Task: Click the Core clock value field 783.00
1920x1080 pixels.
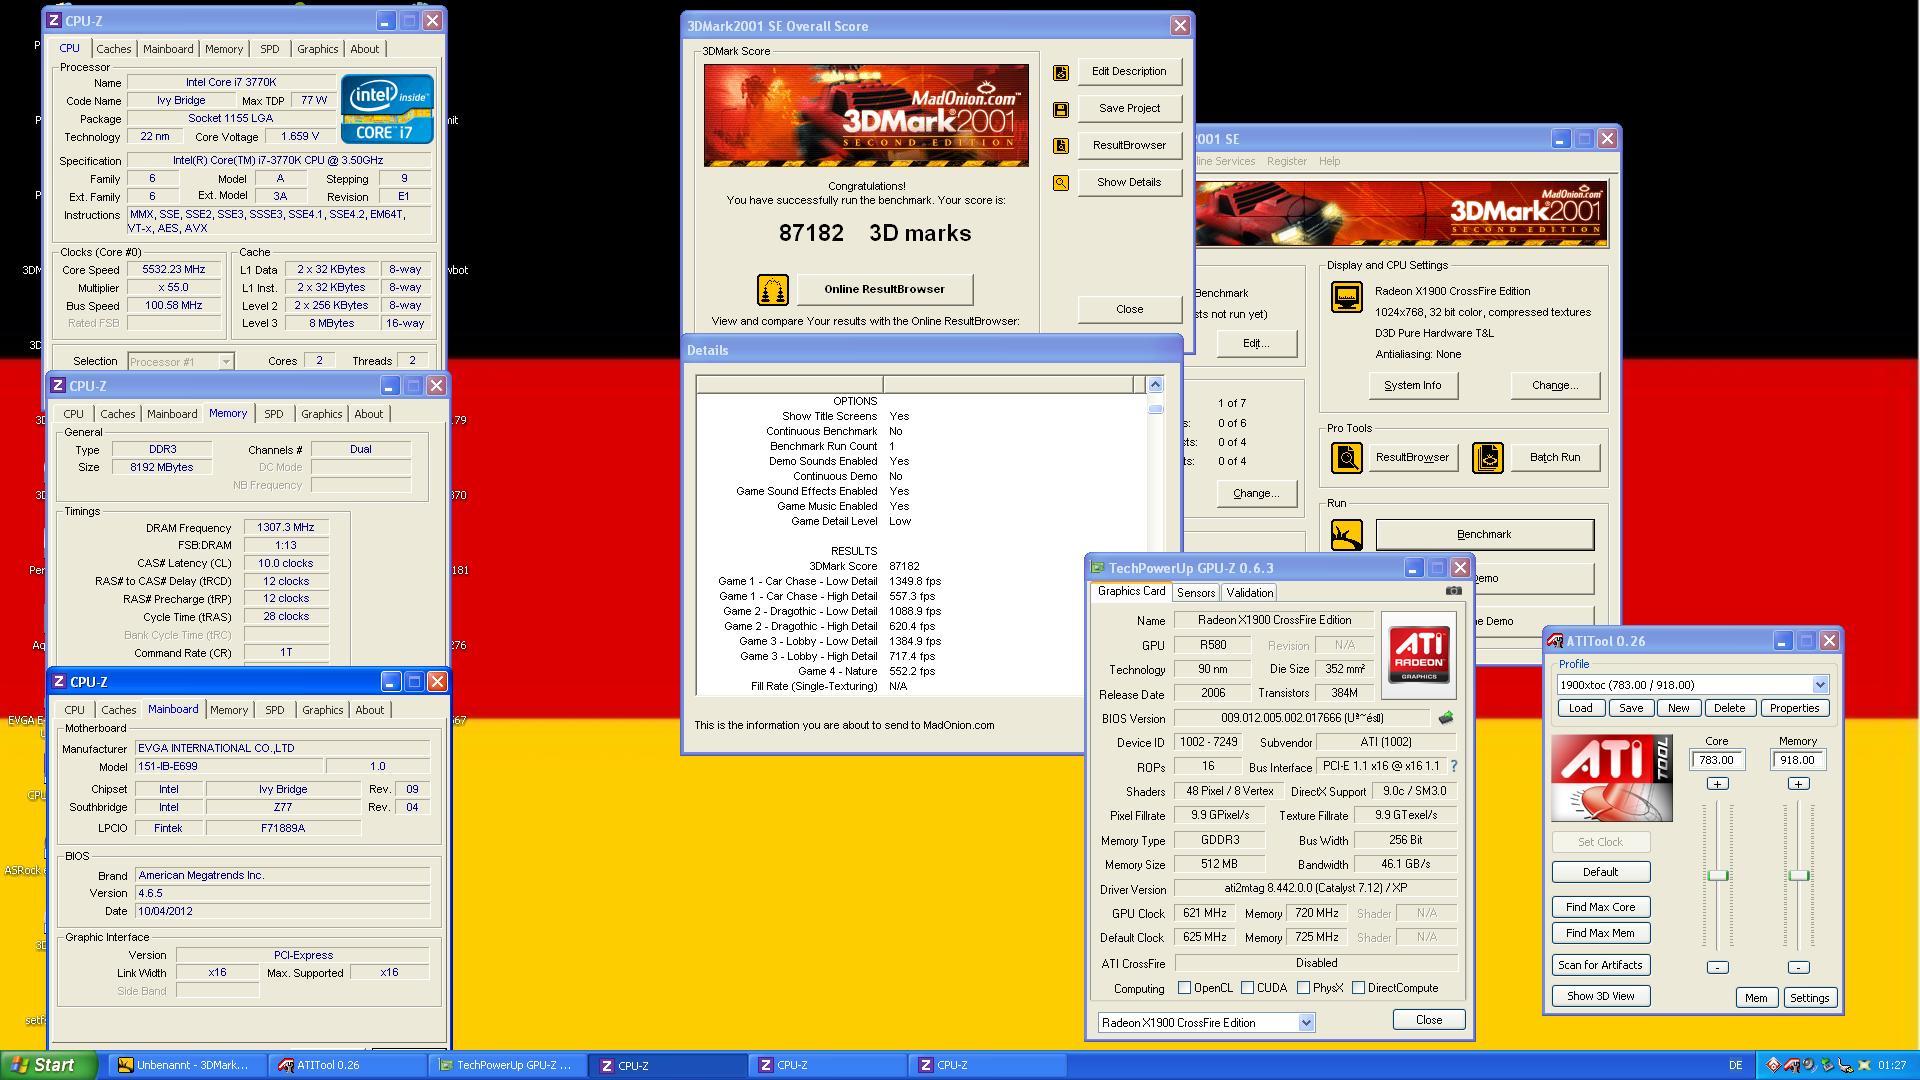Action: click(x=1717, y=761)
